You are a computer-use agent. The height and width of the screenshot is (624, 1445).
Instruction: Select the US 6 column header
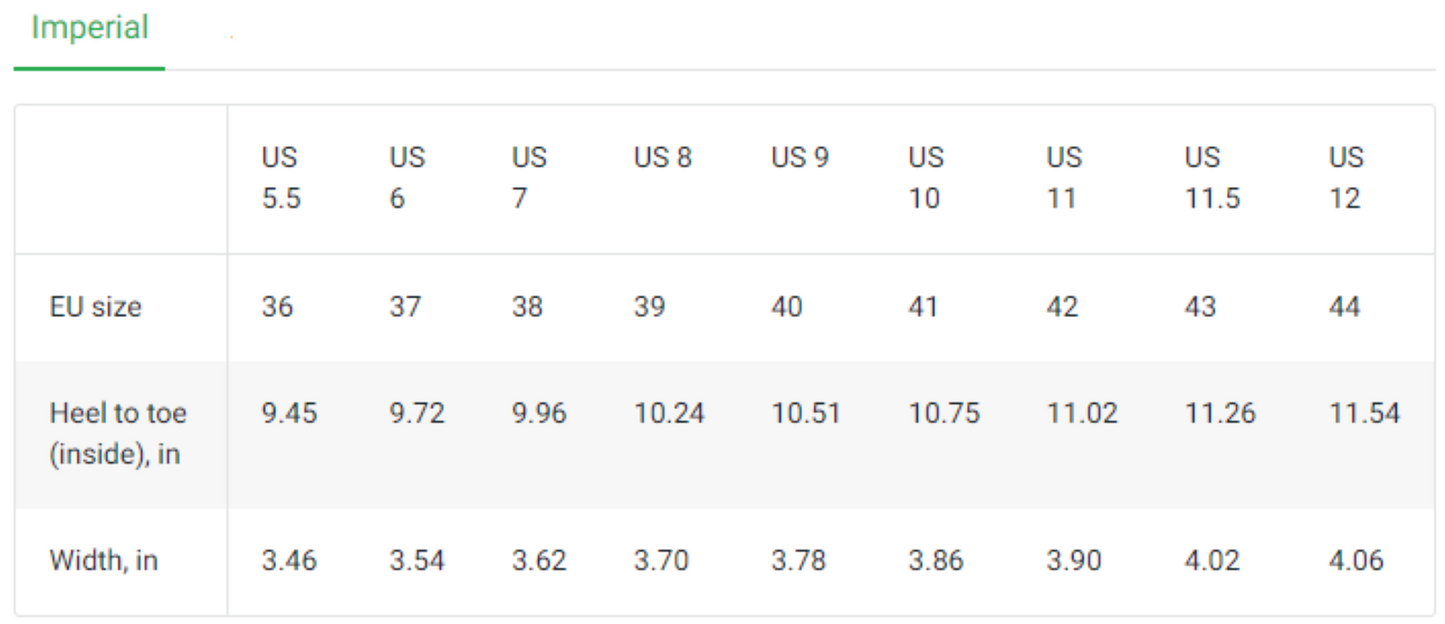[404, 177]
